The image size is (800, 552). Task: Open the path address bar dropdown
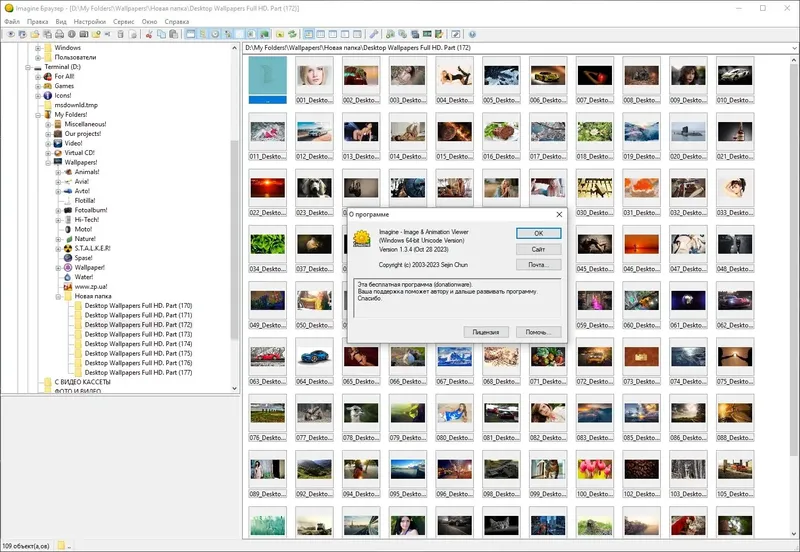pyautogui.click(x=794, y=48)
